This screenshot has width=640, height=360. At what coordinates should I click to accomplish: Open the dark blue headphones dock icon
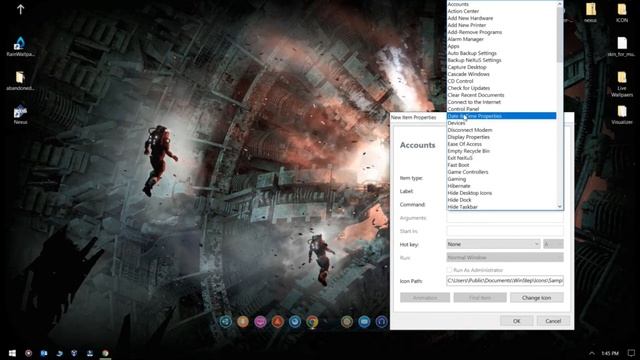pos(382,322)
